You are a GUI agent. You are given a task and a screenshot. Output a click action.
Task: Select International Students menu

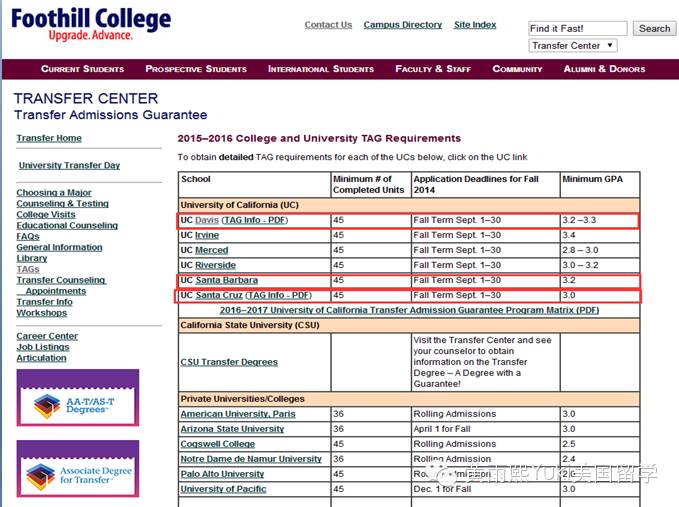click(x=320, y=69)
